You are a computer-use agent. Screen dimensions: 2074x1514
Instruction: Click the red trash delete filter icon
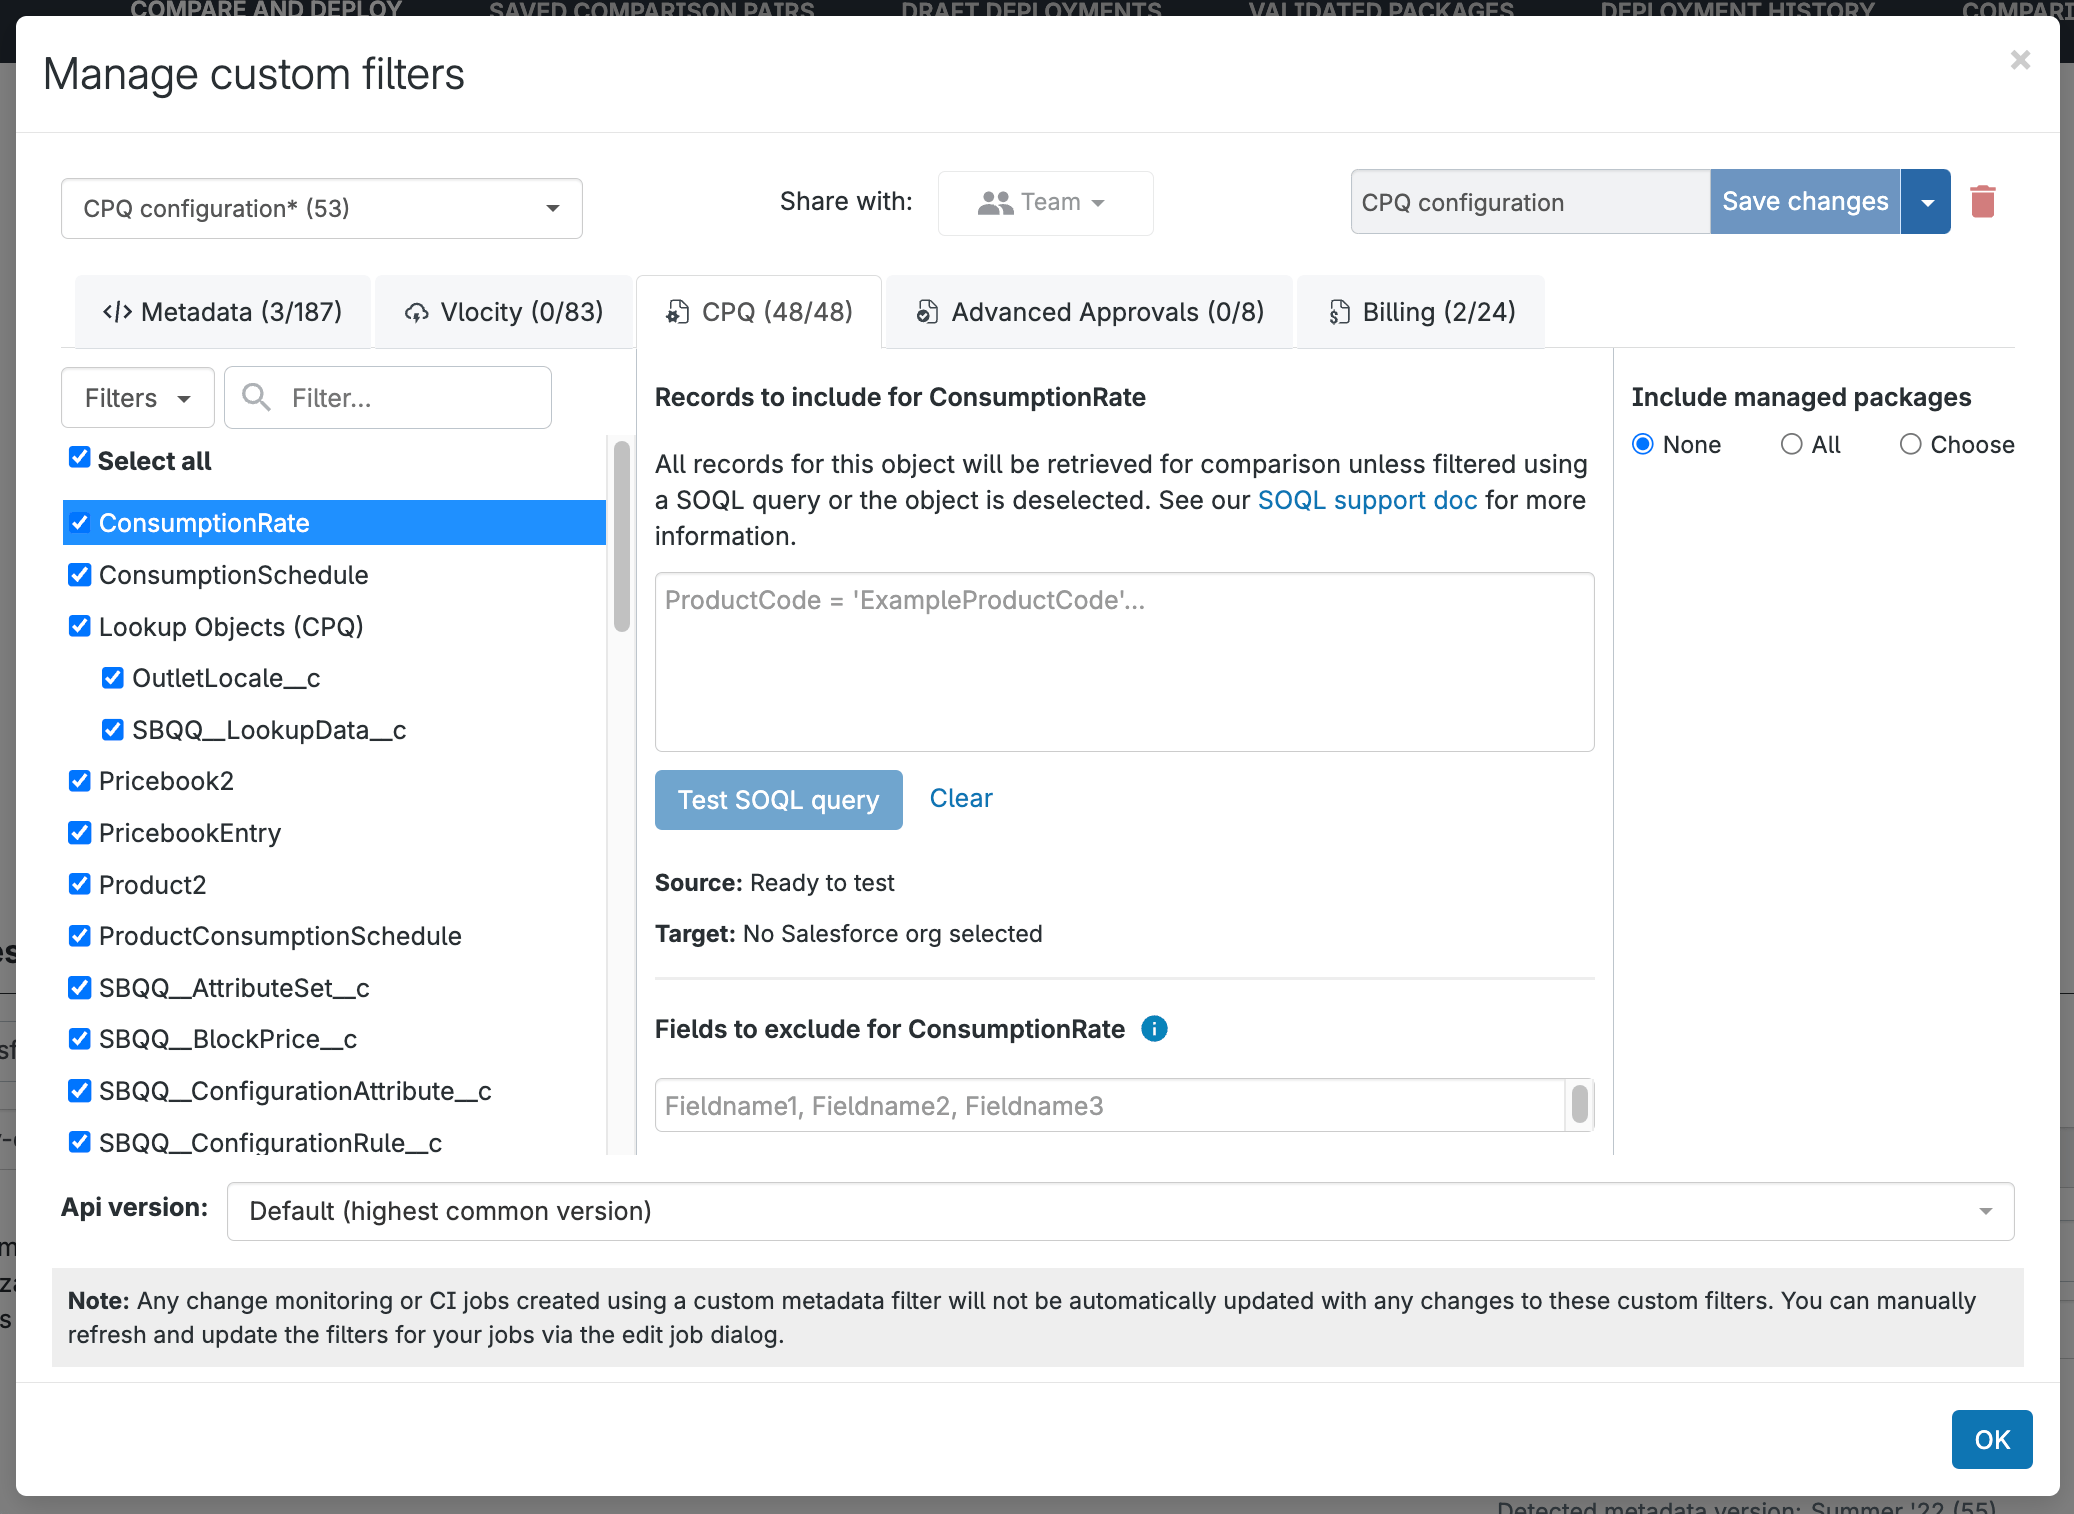pyautogui.click(x=1983, y=201)
